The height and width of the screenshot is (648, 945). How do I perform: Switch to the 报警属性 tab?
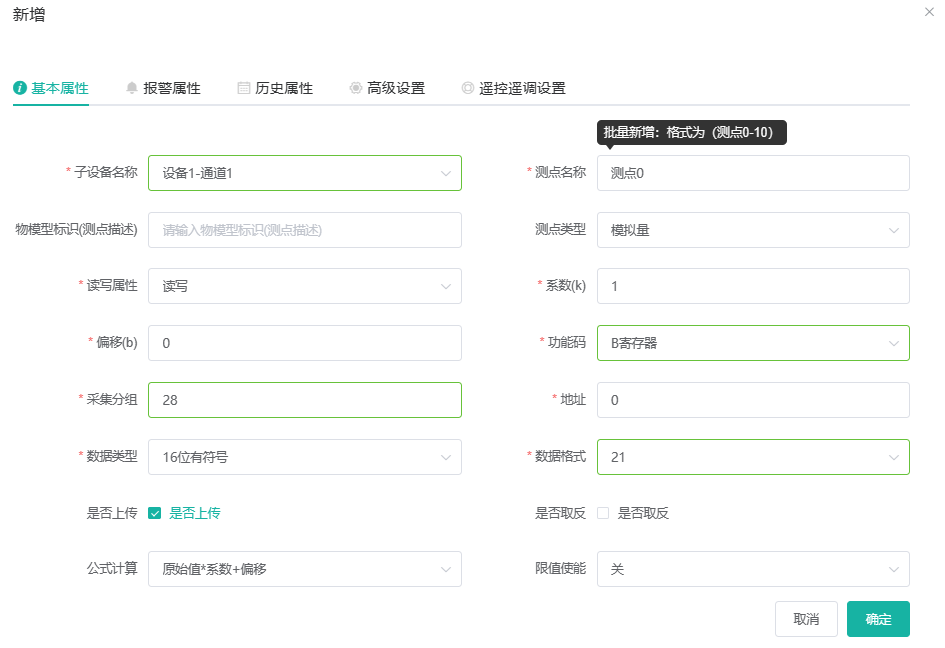[171, 88]
